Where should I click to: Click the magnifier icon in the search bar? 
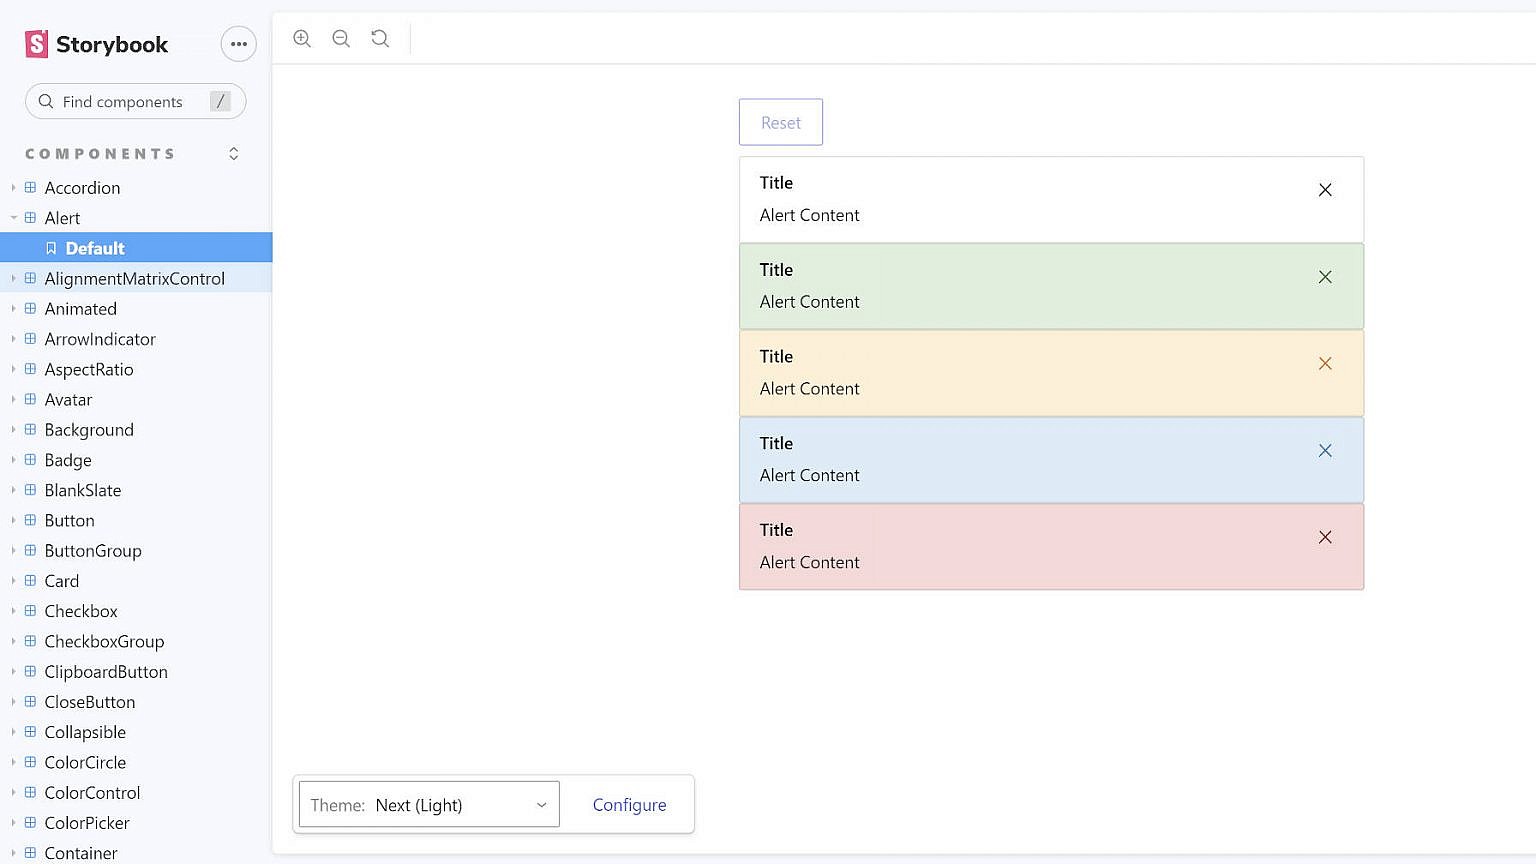(45, 101)
